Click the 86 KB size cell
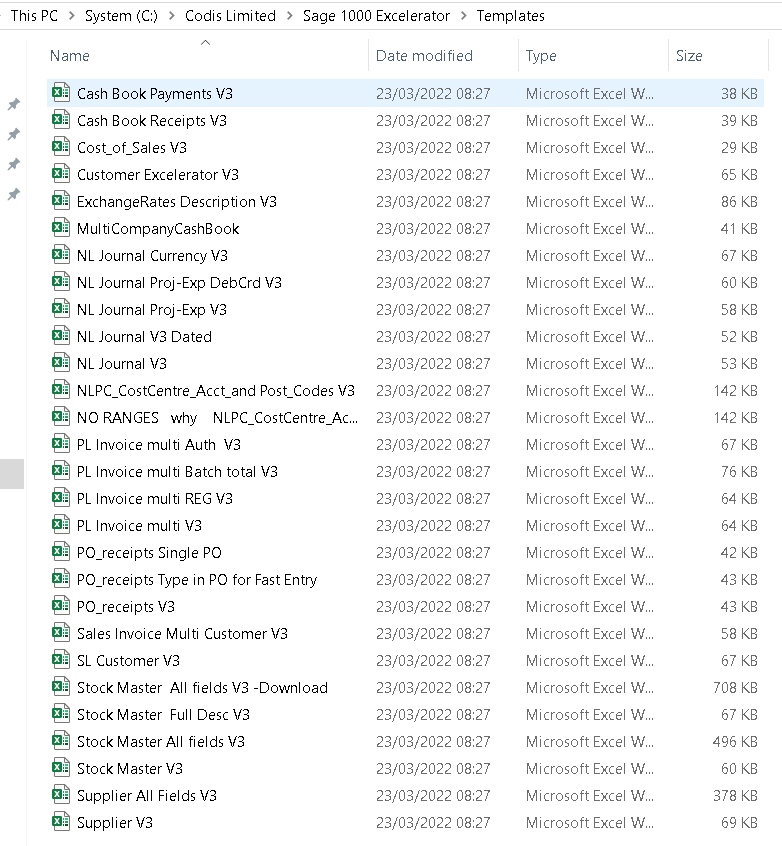 (739, 201)
